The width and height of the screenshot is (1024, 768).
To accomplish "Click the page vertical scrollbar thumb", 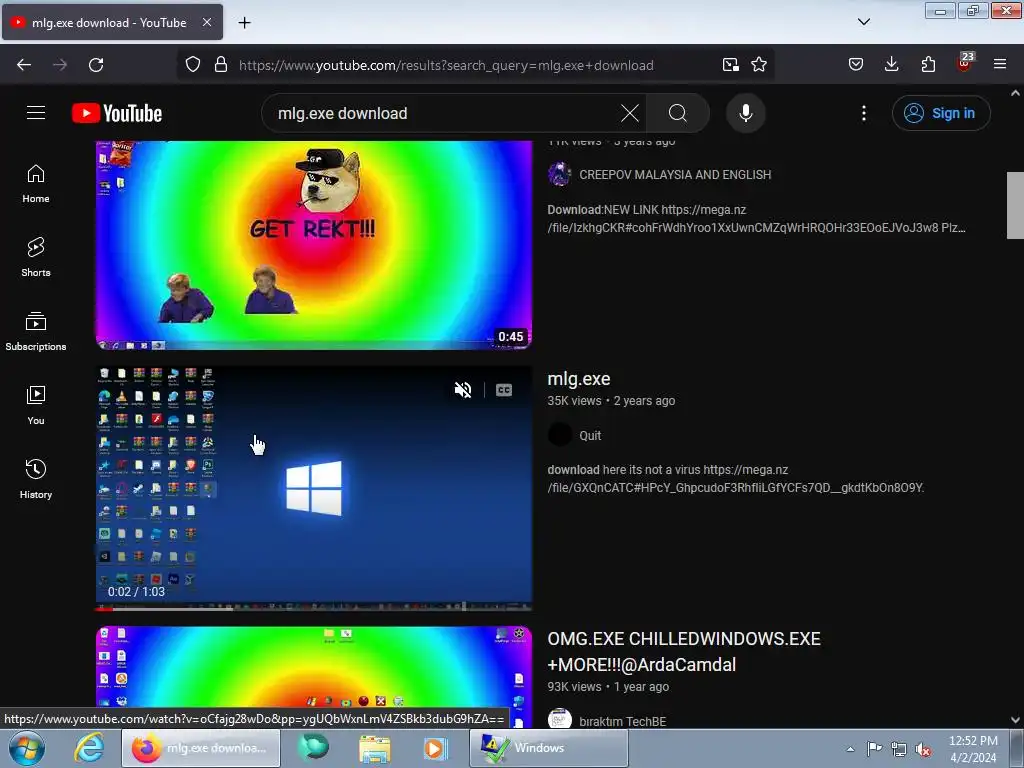I will [x=1015, y=205].
